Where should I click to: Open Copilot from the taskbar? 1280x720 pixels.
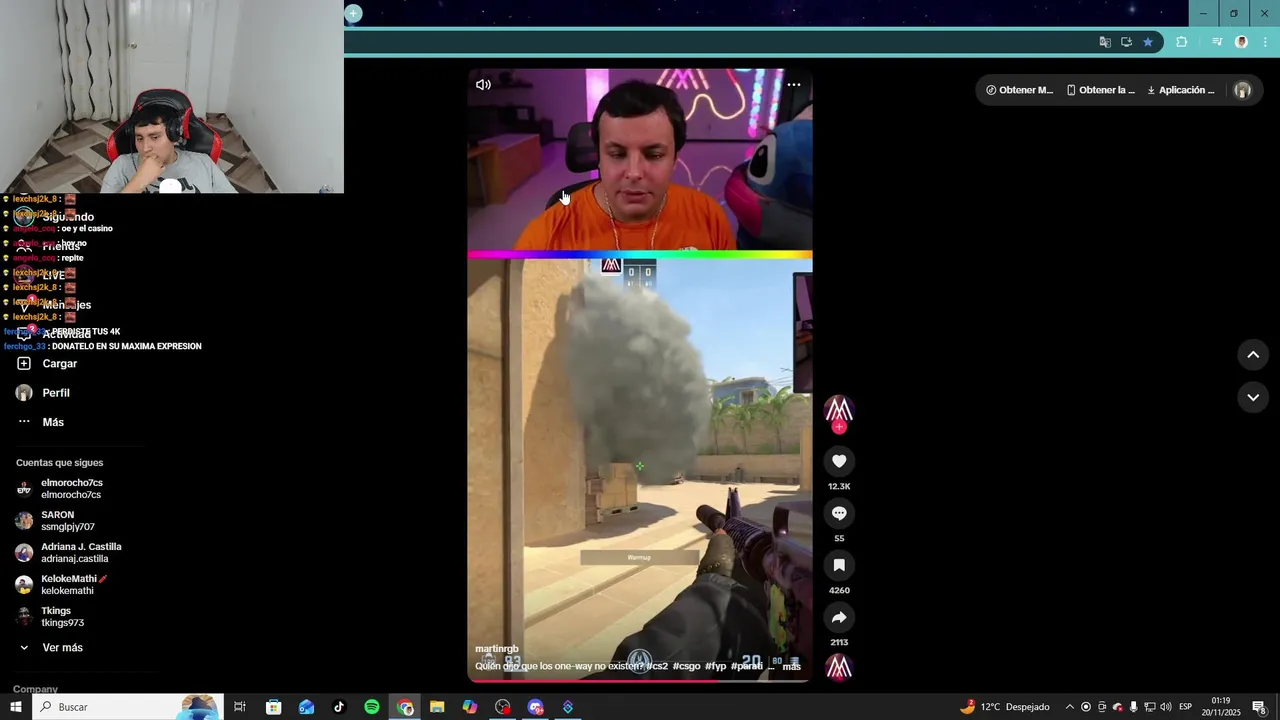click(x=470, y=707)
